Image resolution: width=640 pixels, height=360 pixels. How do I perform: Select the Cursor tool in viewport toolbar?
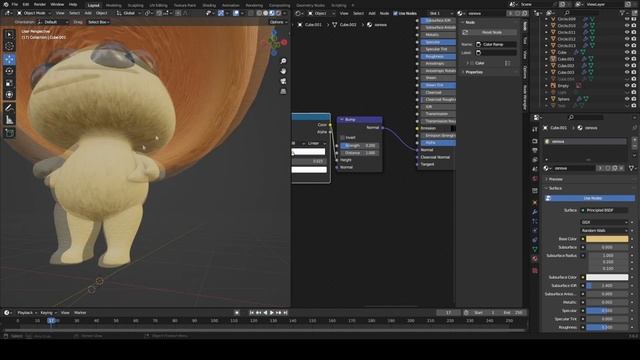click(9, 46)
